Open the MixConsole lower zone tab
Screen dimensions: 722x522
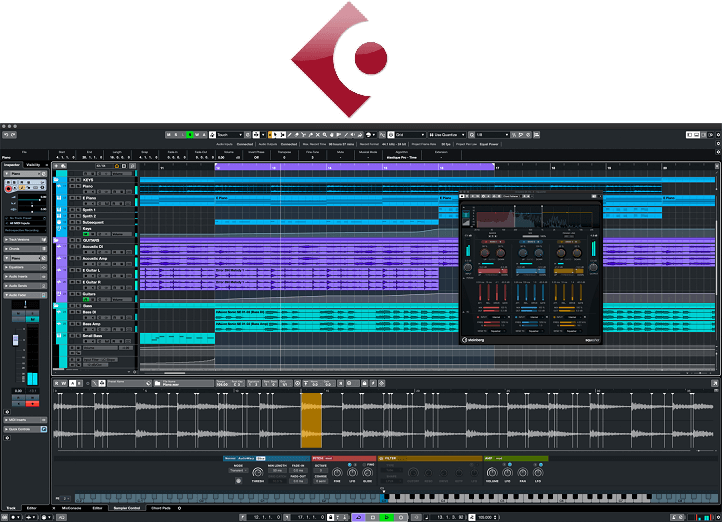pos(71,508)
